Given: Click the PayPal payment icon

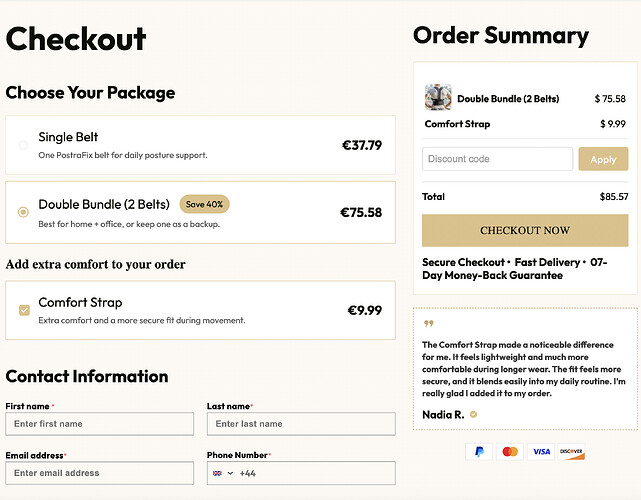Looking at the screenshot, I should click(x=479, y=452).
